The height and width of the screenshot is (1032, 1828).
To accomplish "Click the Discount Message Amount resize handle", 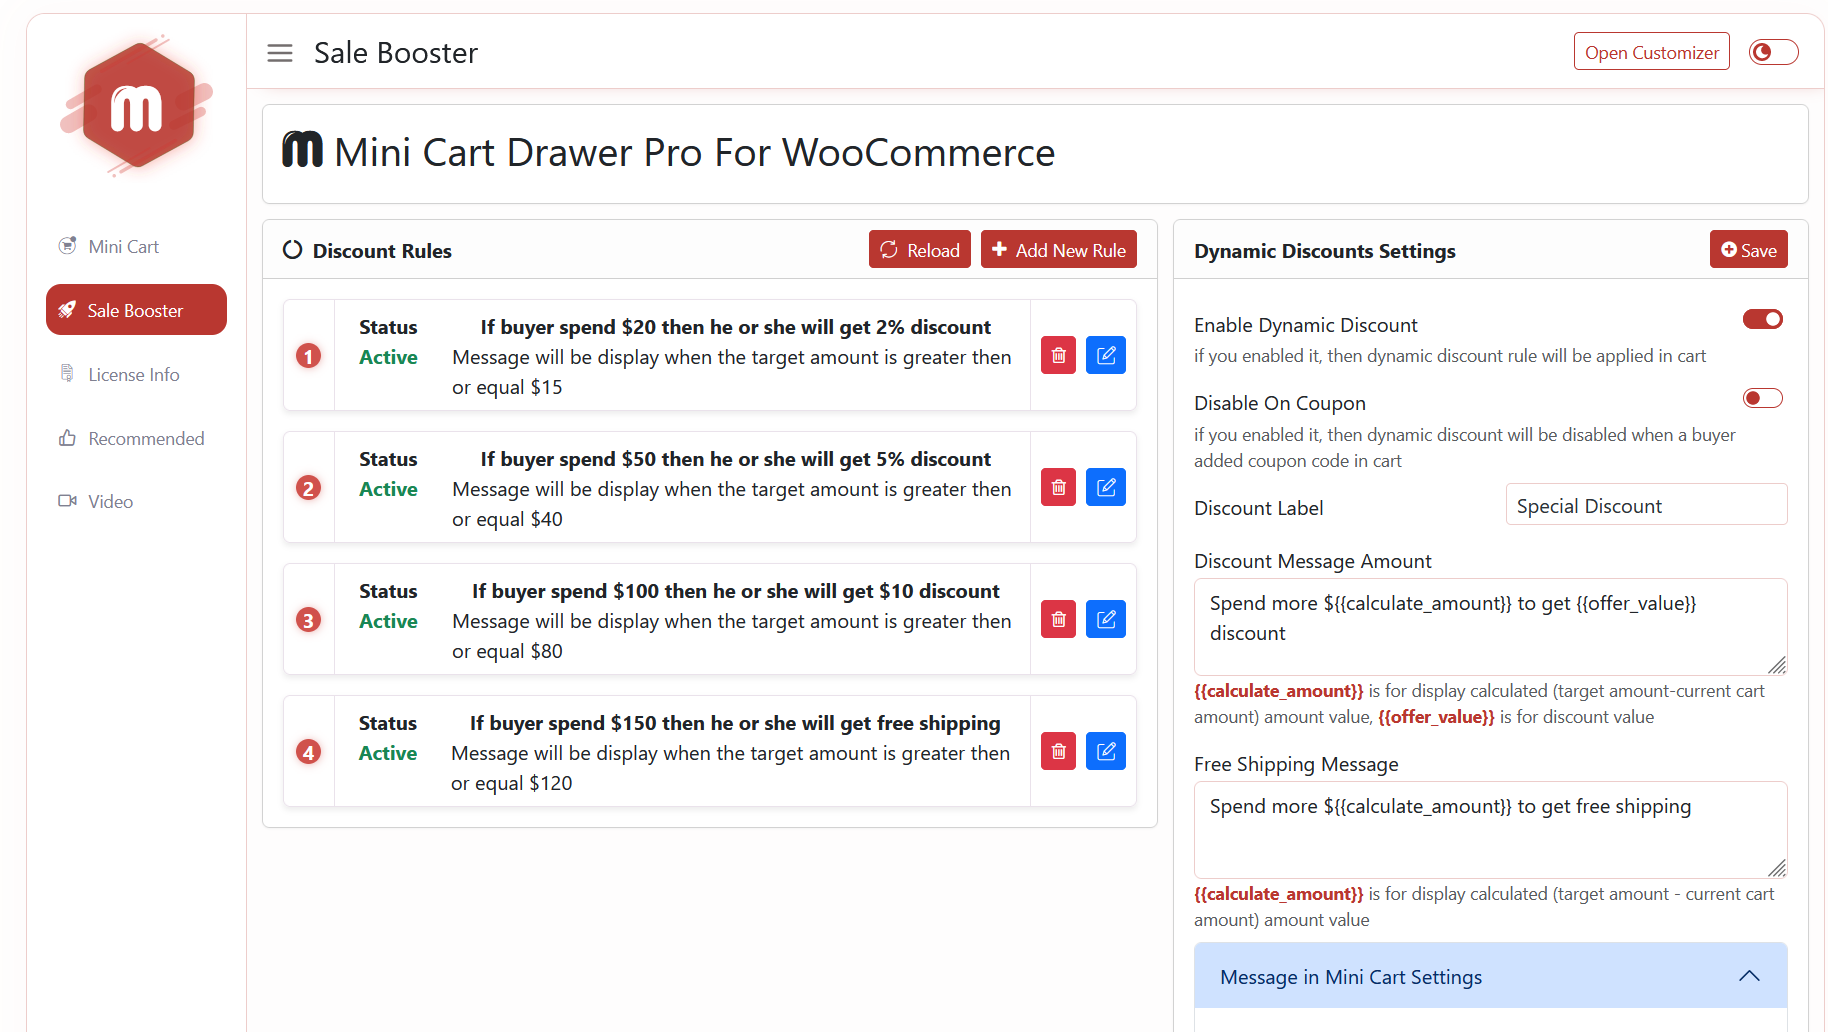I will coord(1777,665).
